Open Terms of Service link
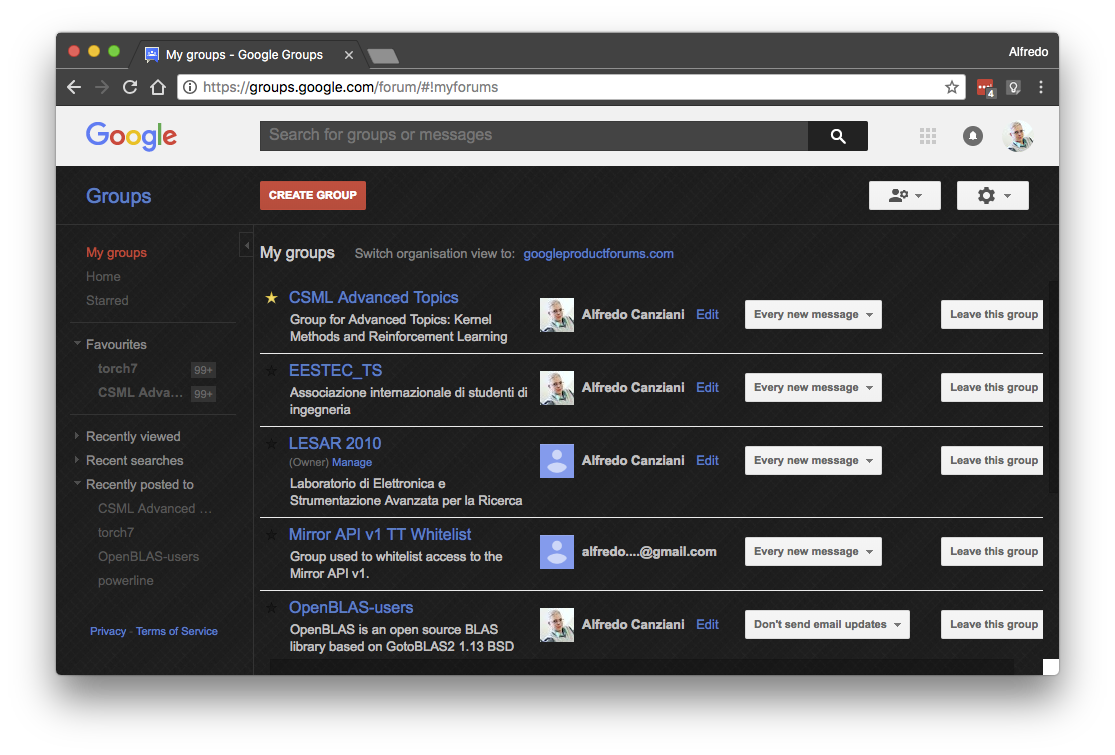The image size is (1115, 755). pyautogui.click(x=176, y=631)
